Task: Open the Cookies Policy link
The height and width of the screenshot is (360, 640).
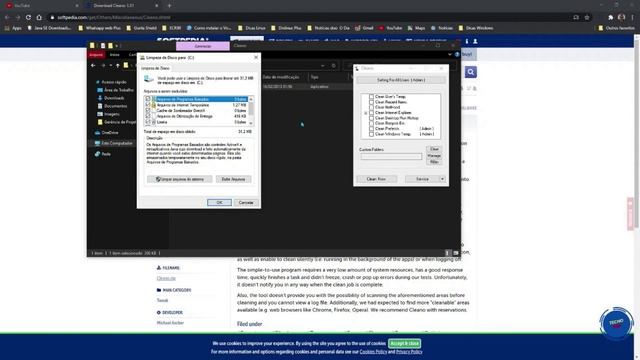Action: click(x=373, y=352)
